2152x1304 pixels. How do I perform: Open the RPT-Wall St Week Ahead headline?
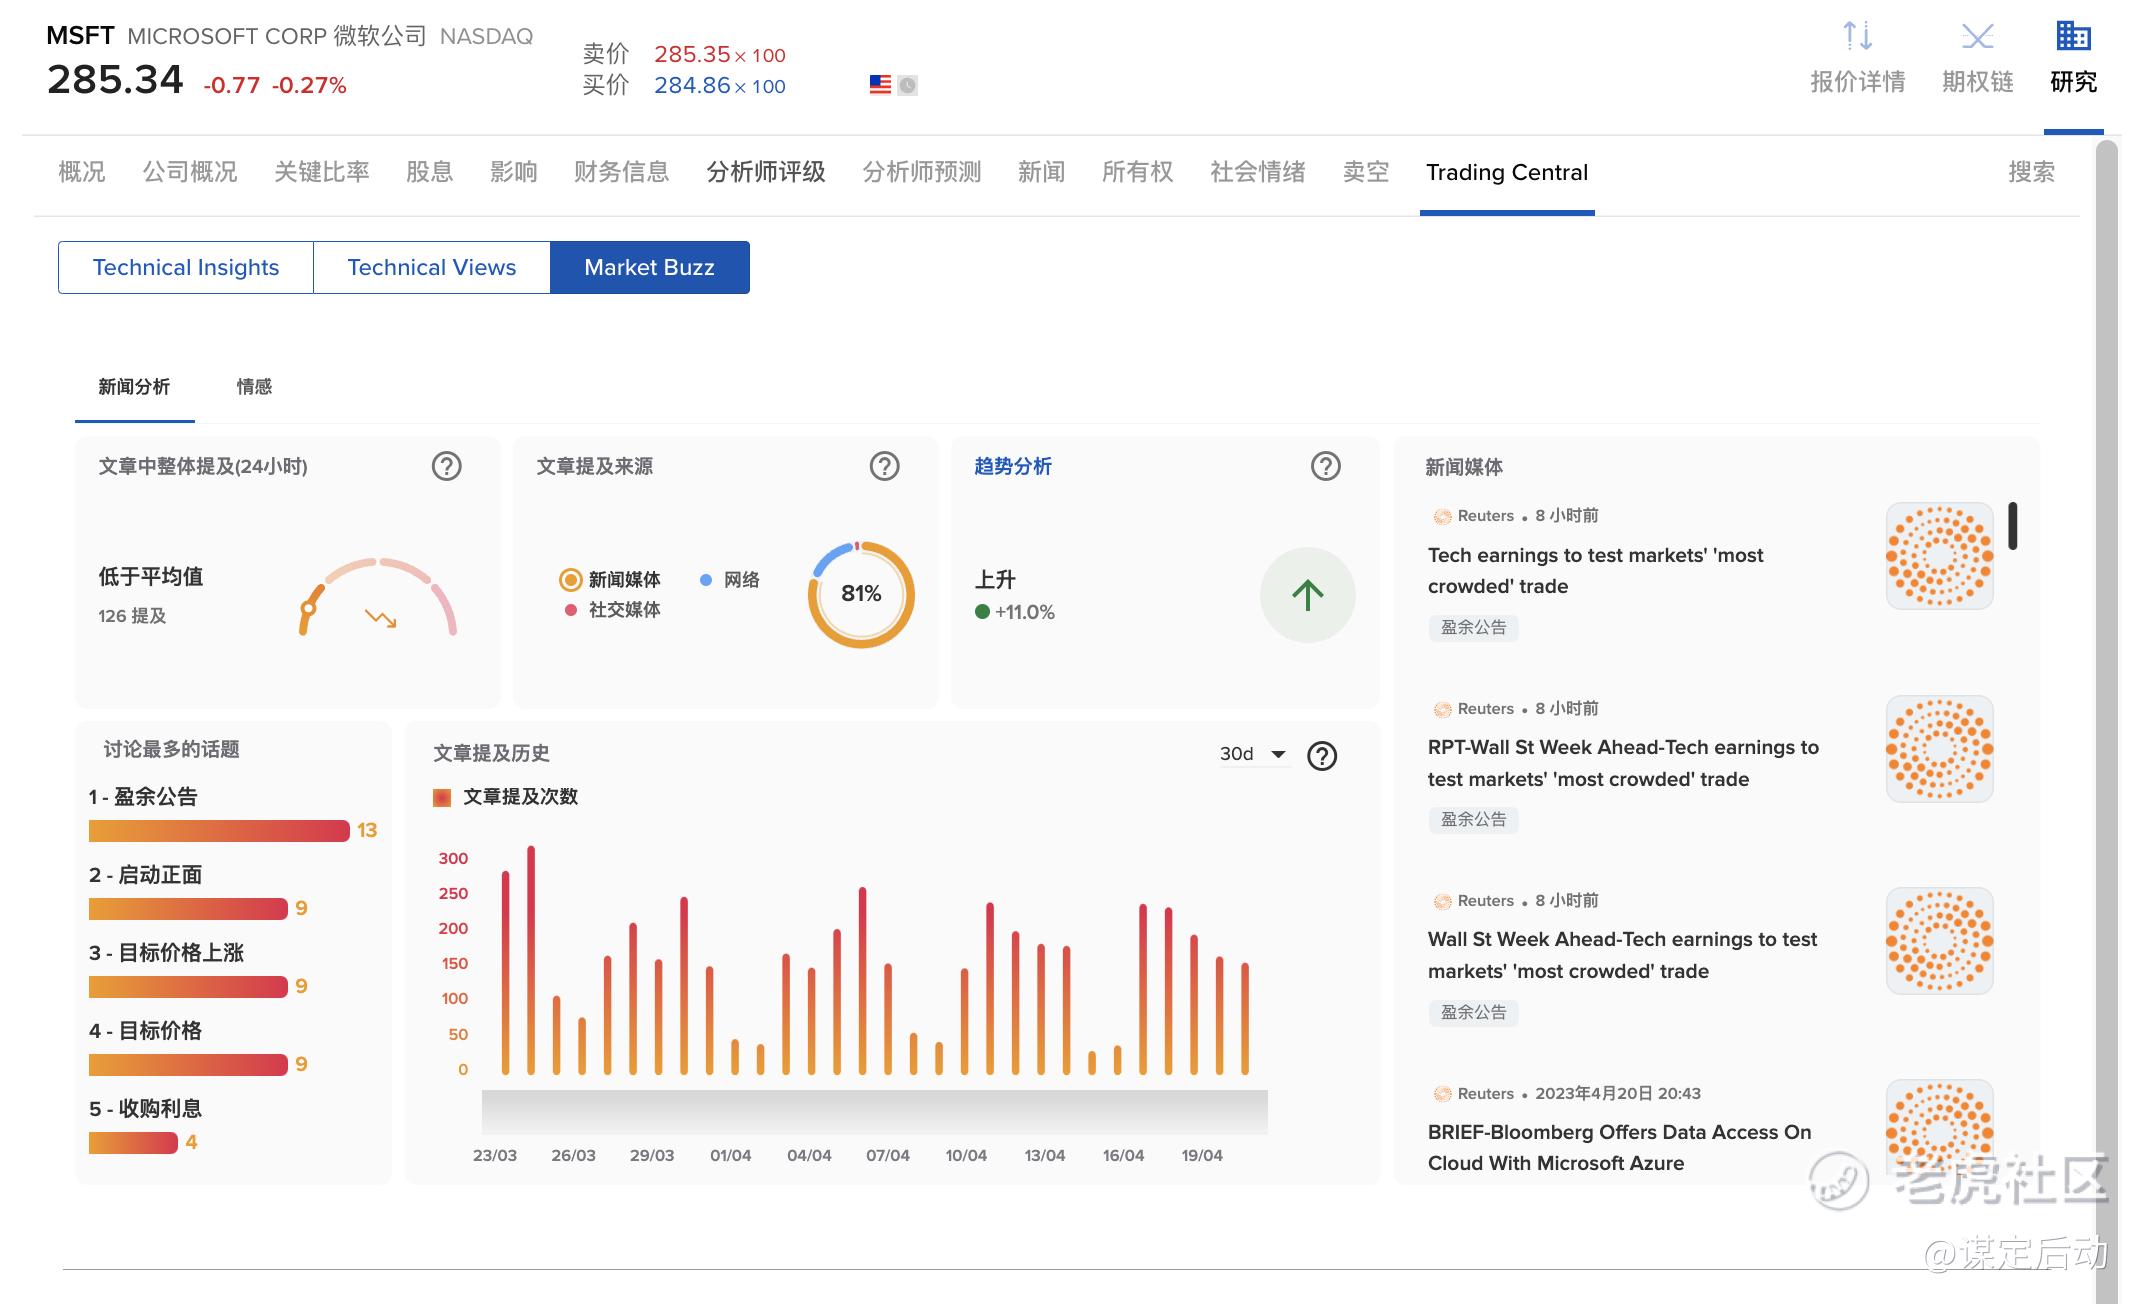[x=1623, y=763]
